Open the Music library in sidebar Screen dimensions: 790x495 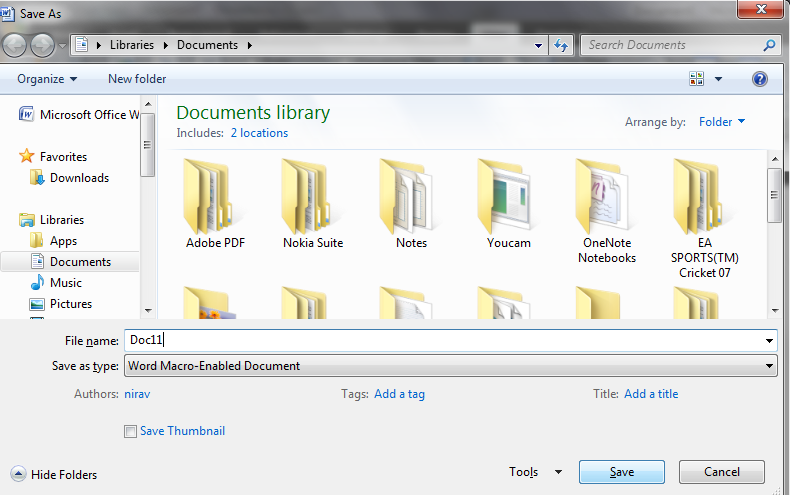tap(55, 283)
